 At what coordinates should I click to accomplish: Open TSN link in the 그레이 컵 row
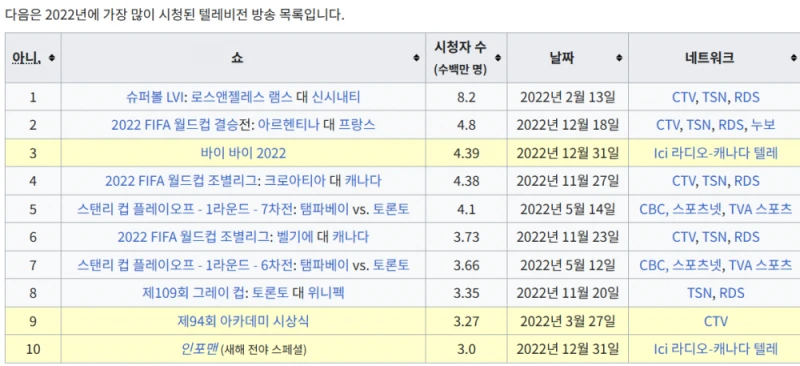(699, 294)
